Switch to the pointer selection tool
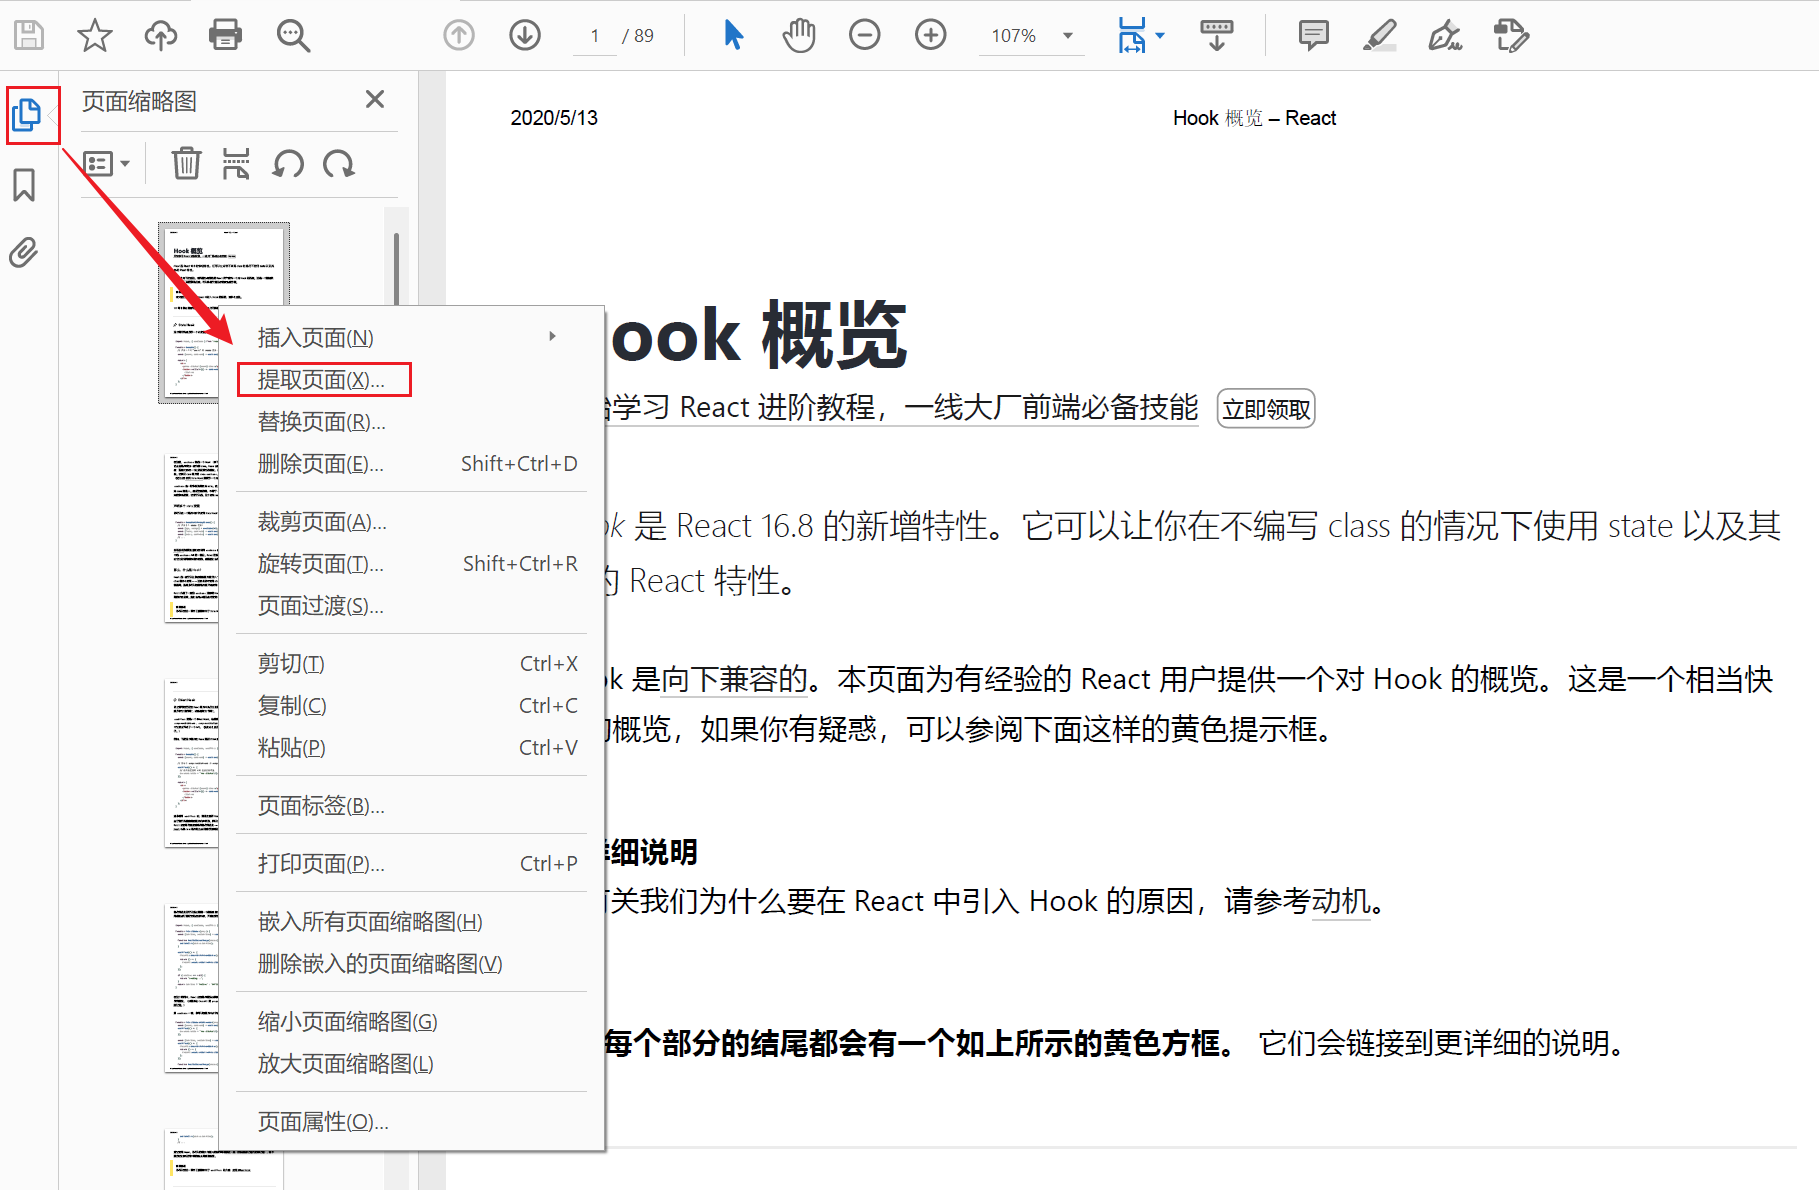The height and width of the screenshot is (1190, 1819). pos(732,34)
